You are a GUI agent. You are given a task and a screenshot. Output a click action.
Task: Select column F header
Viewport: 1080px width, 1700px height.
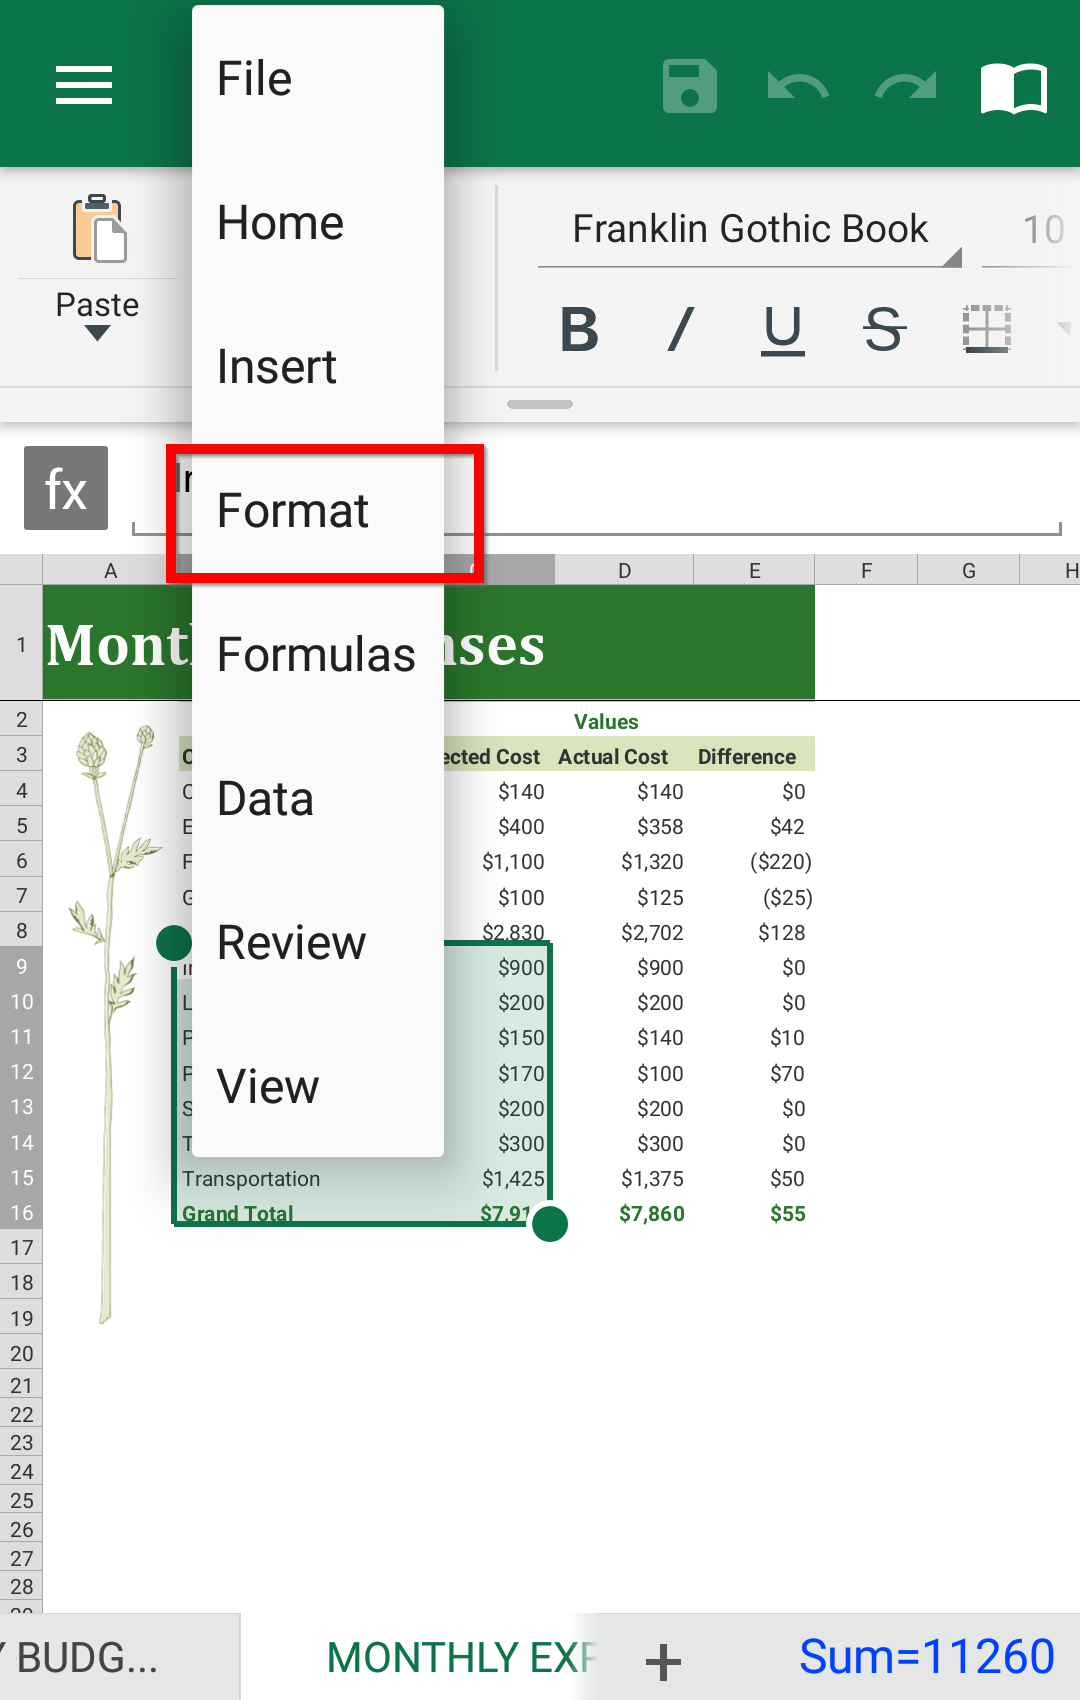point(866,570)
